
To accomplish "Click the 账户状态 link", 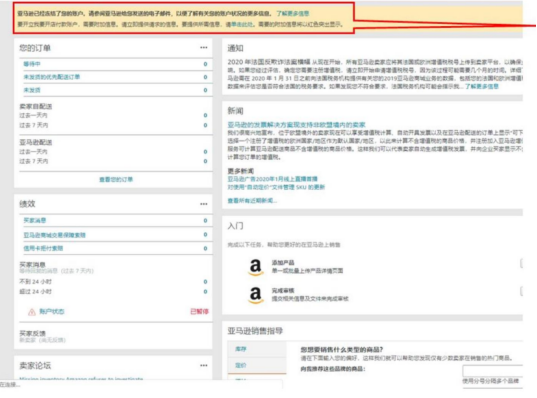I will (x=52, y=311).
